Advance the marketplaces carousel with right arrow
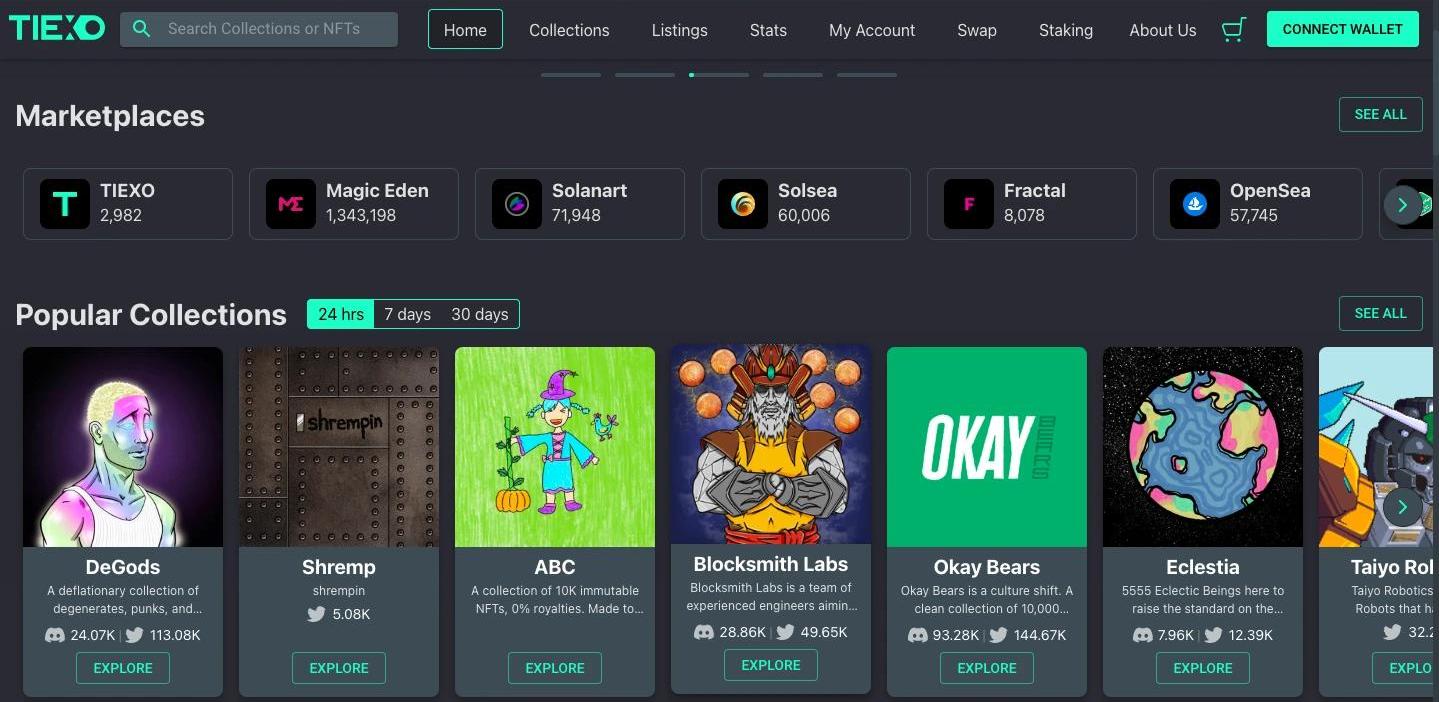Viewport: 1439px width, 702px height. click(1402, 204)
